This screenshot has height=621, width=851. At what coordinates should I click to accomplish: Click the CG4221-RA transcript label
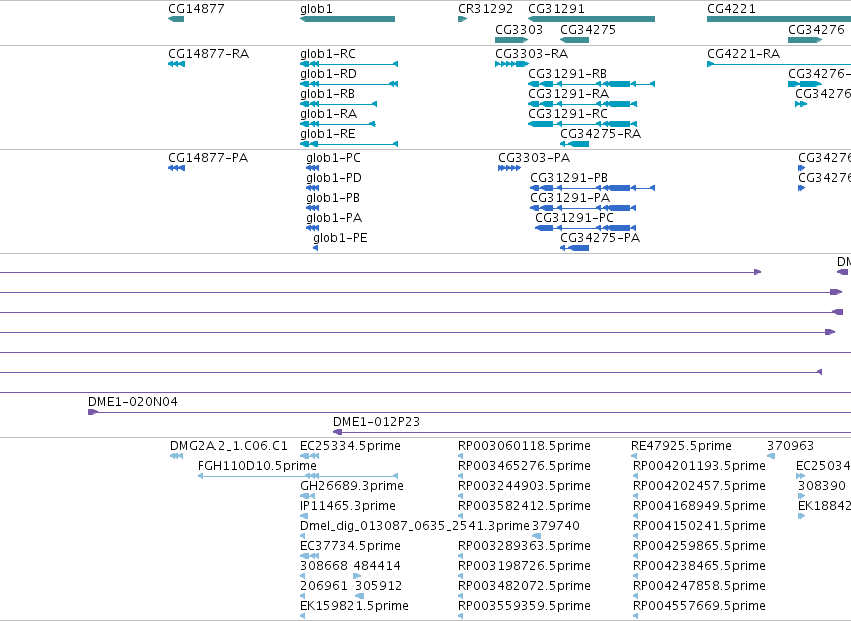click(744, 54)
